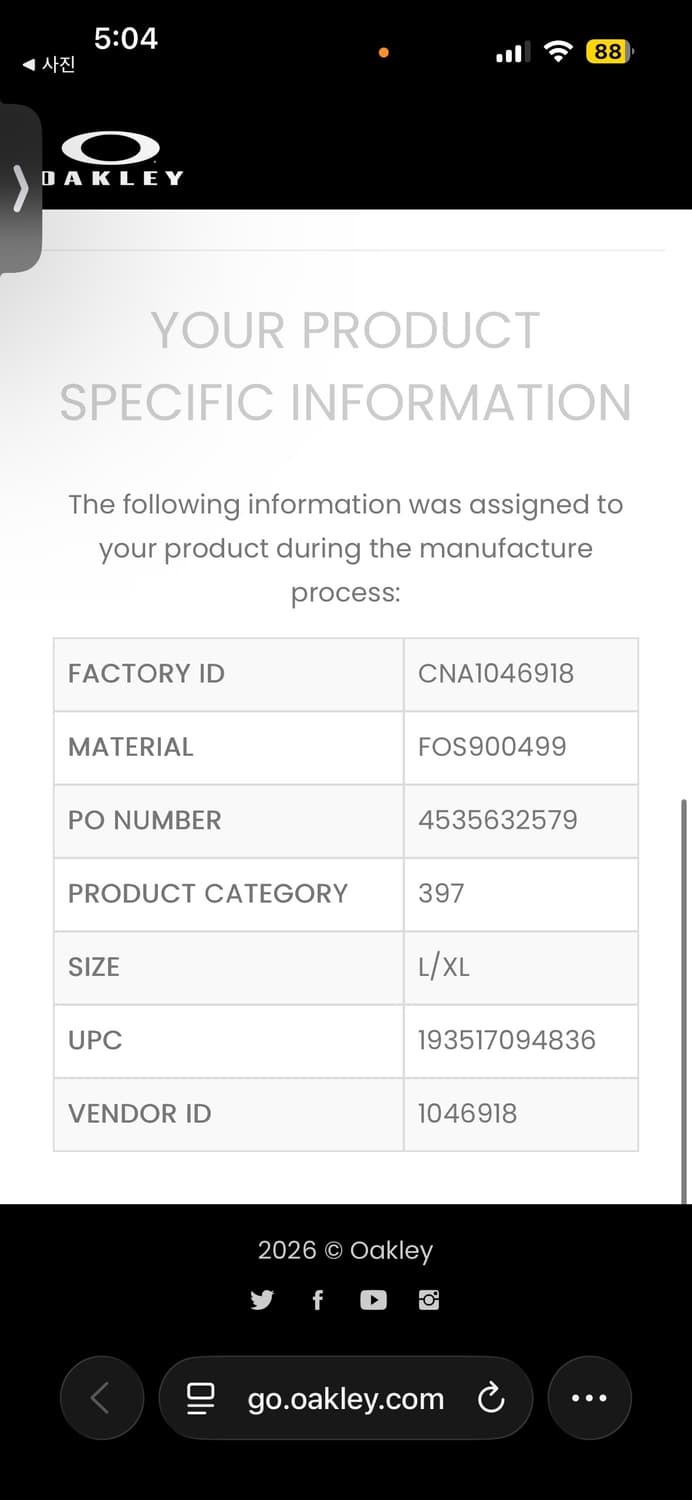Open Oakley's Twitter page icon
This screenshot has height=1500, width=692.
tap(262, 1300)
